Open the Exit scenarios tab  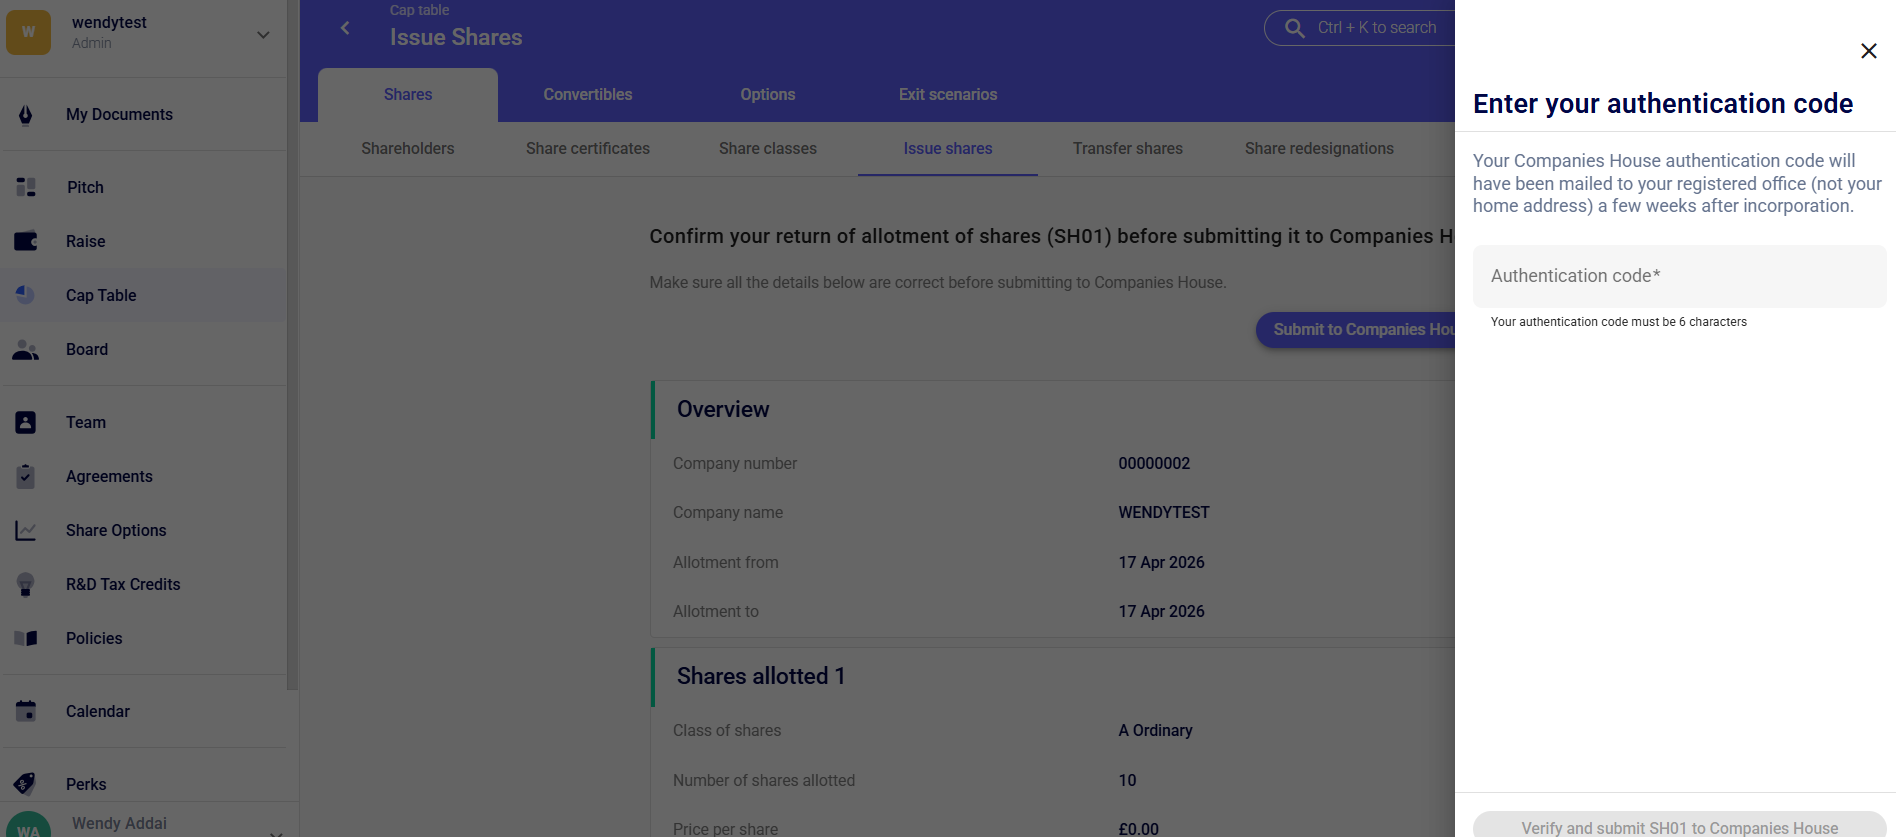pyautogui.click(x=947, y=95)
